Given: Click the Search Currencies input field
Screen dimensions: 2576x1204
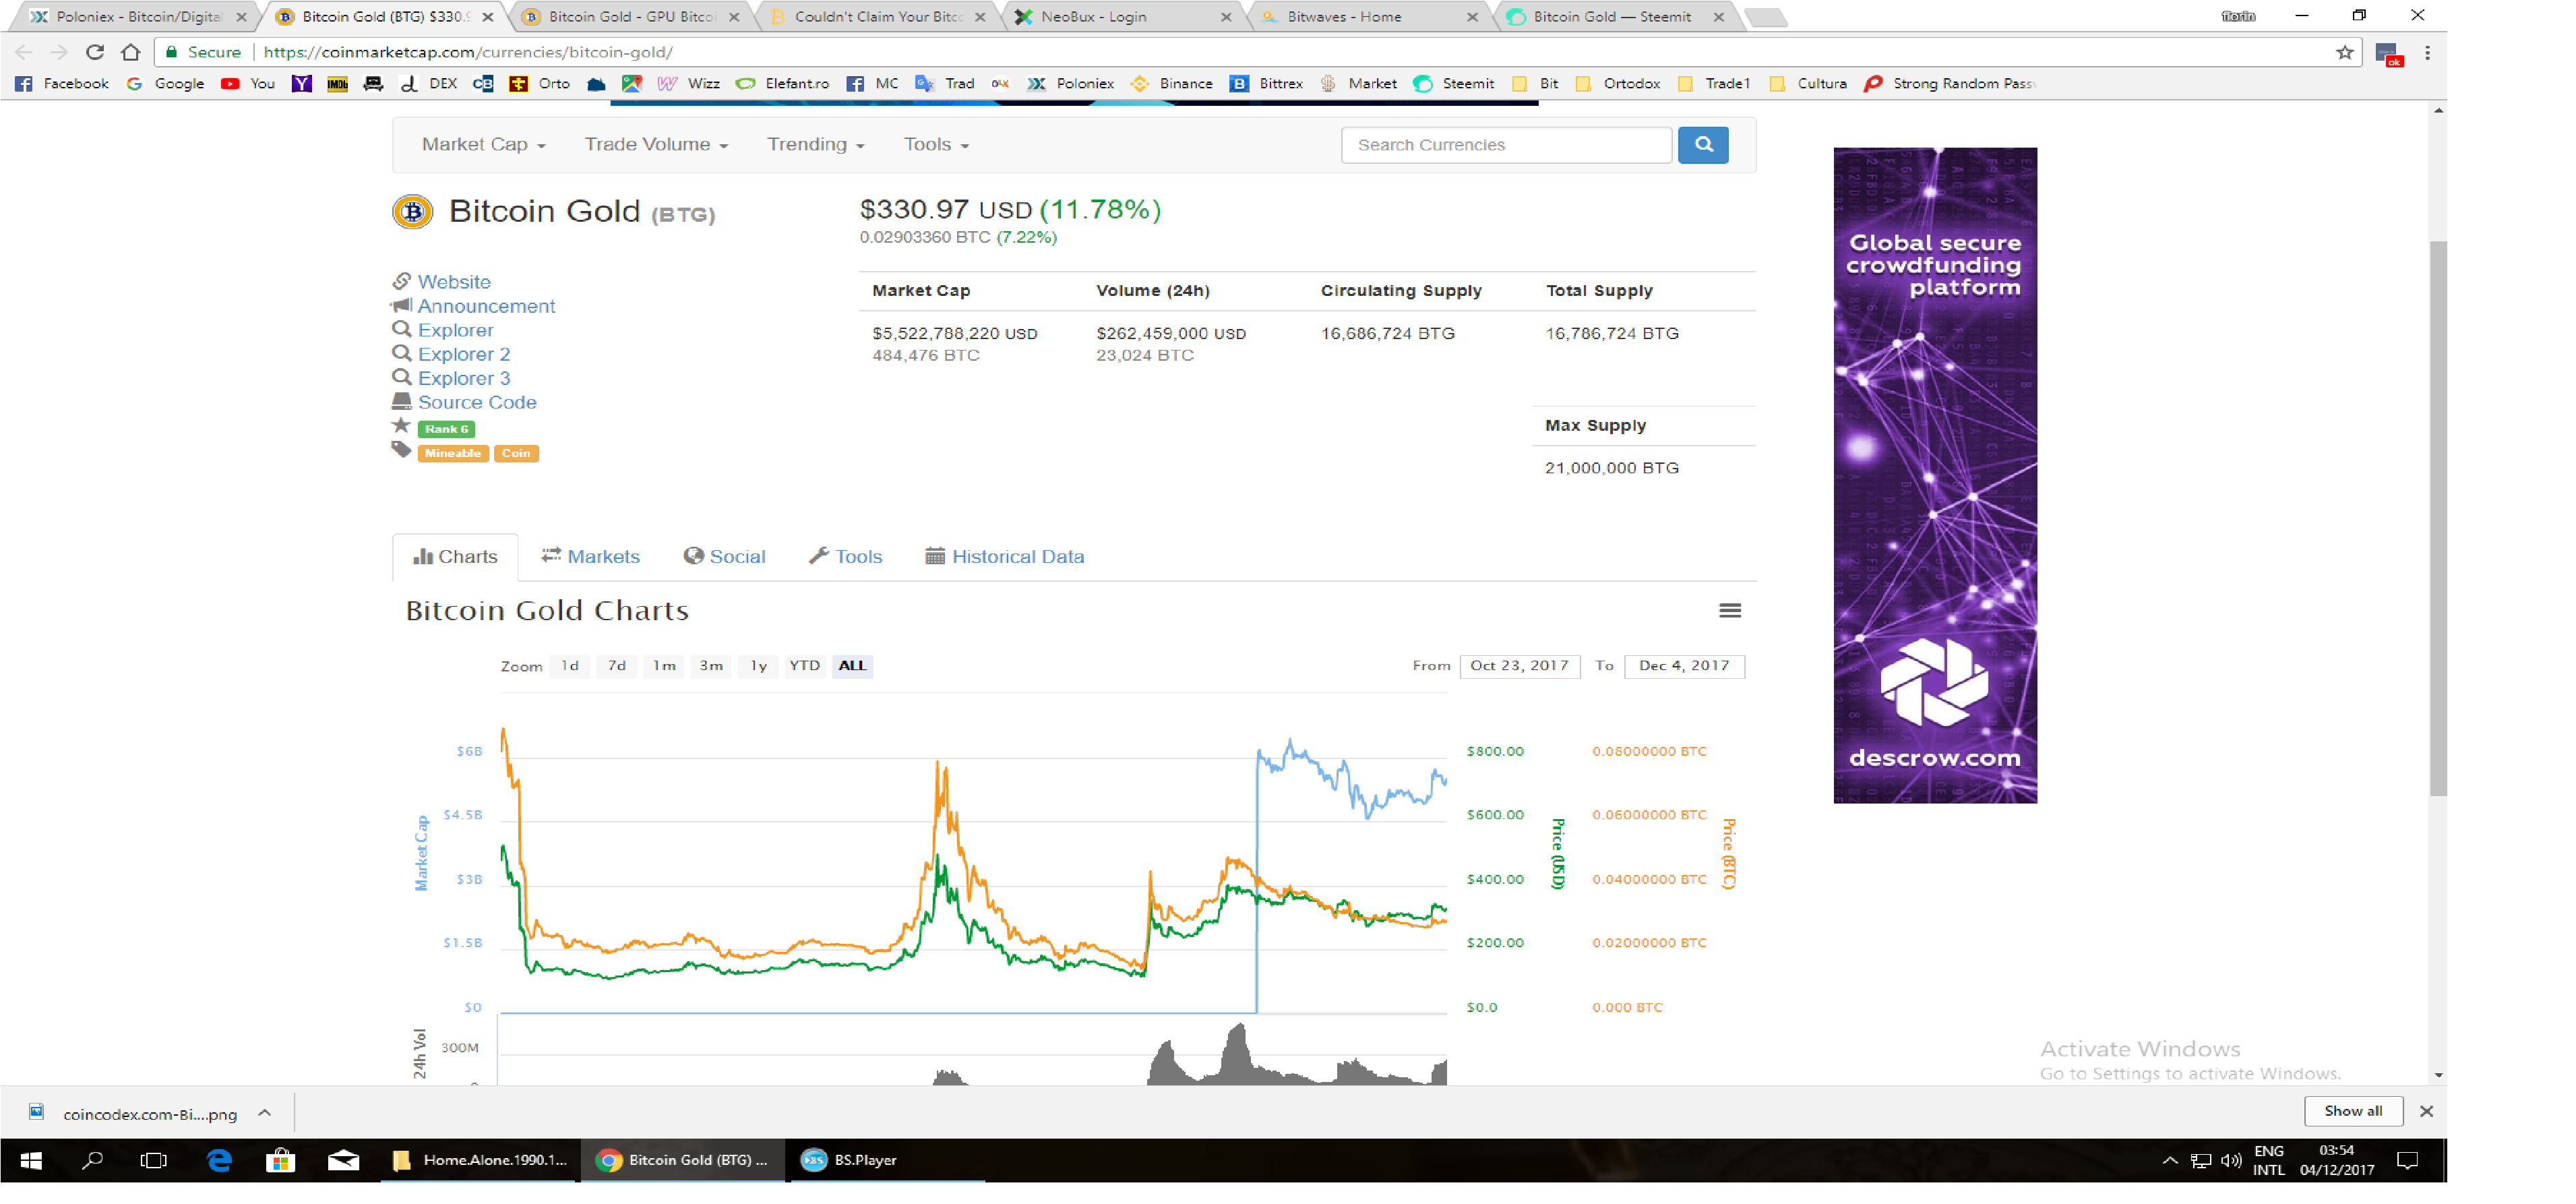Looking at the screenshot, I should point(1505,145).
